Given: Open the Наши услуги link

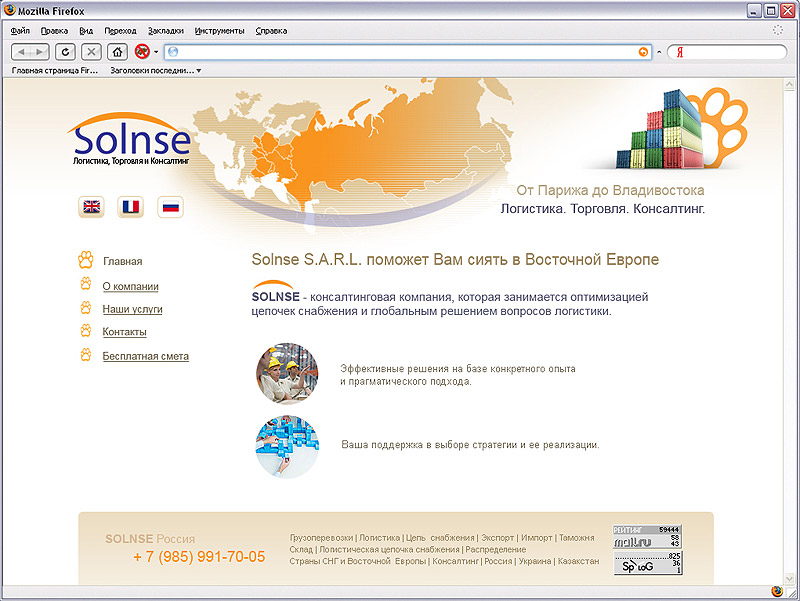Looking at the screenshot, I should [132, 309].
